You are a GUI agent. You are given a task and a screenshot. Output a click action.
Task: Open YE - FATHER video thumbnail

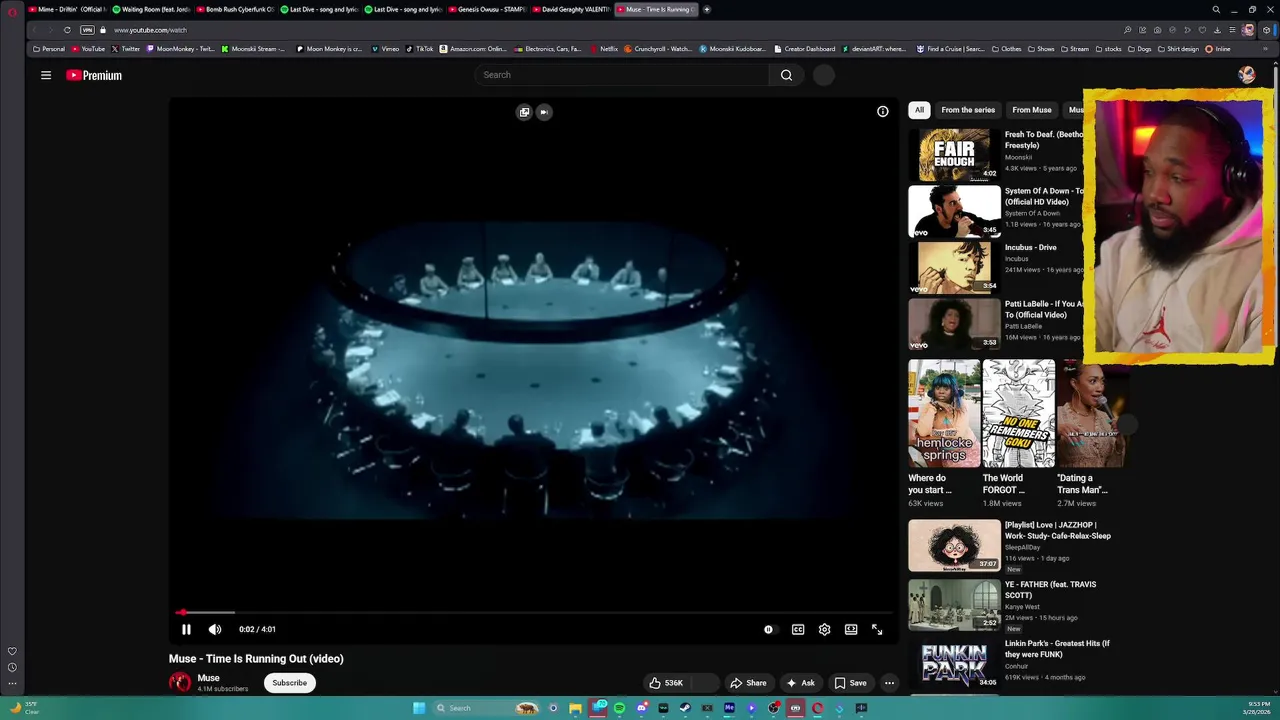pos(954,604)
